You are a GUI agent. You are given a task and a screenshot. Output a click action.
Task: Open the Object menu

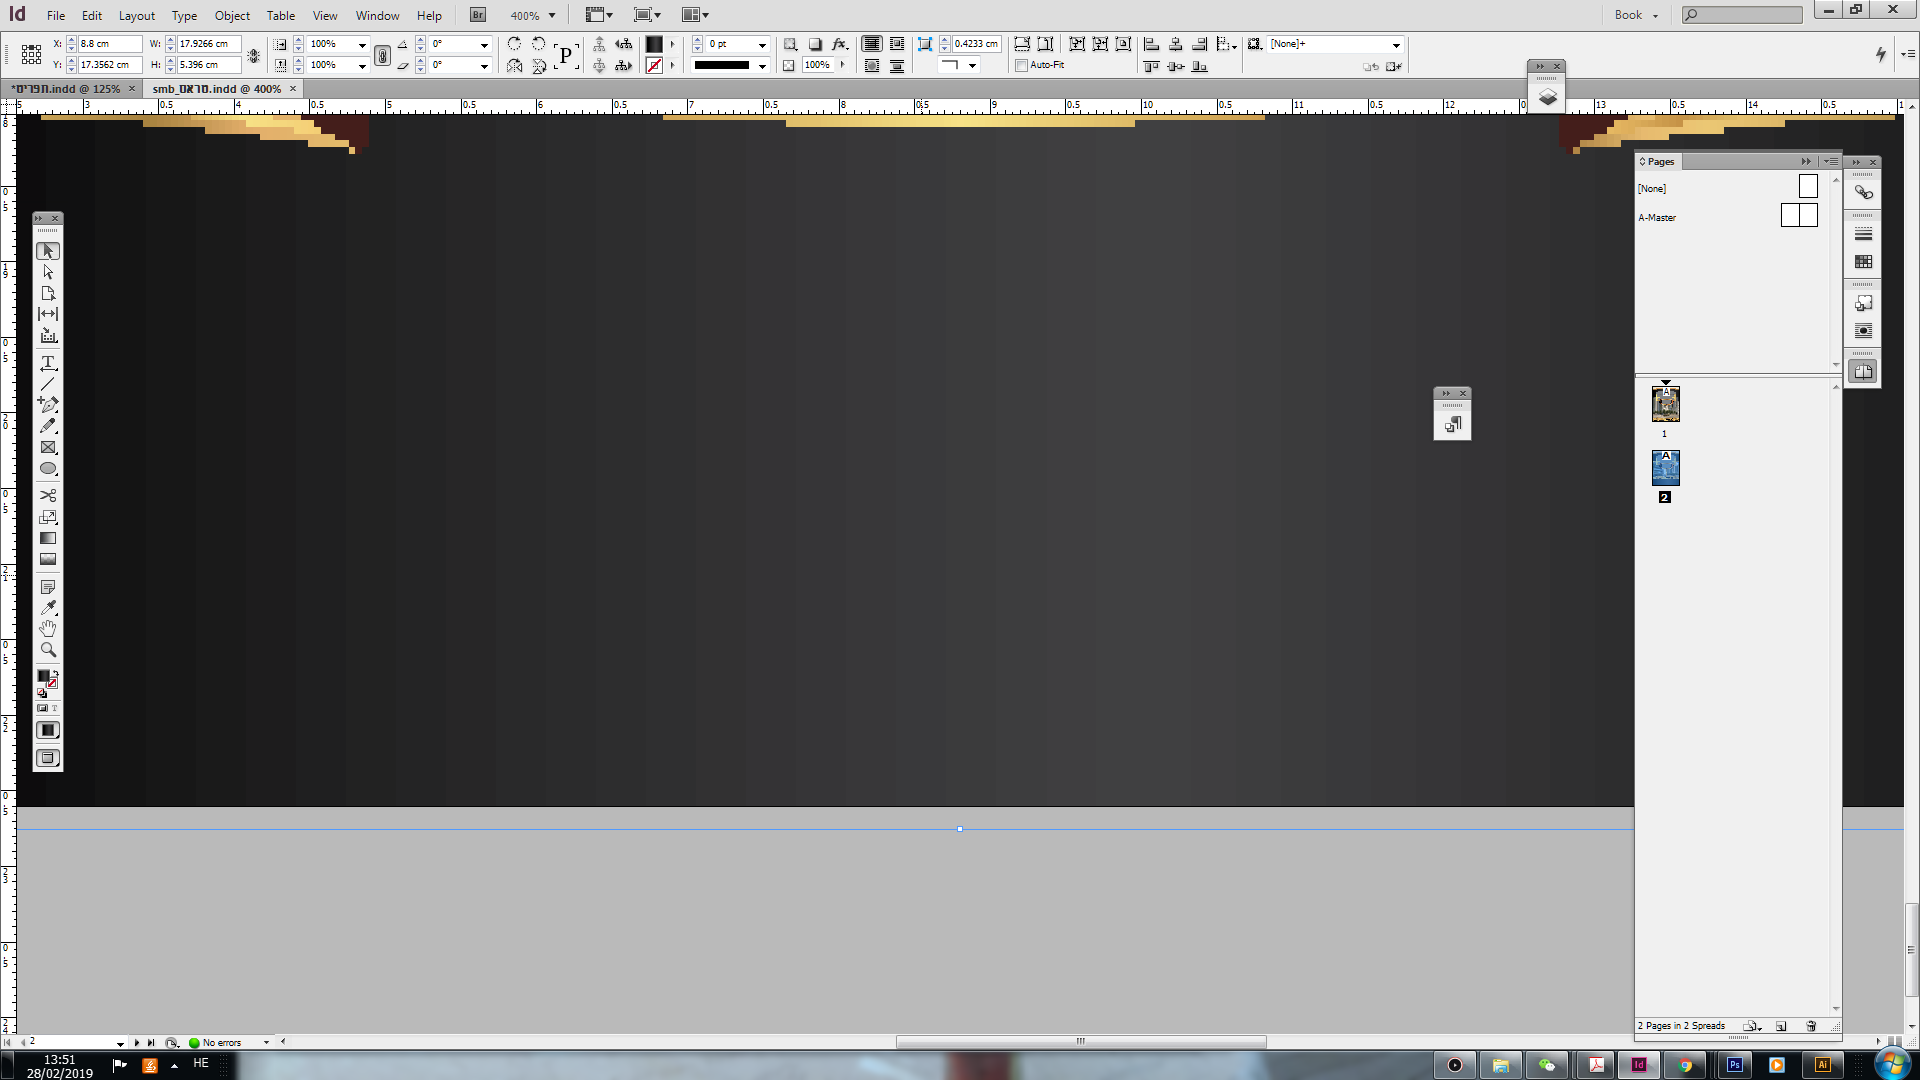click(232, 16)
